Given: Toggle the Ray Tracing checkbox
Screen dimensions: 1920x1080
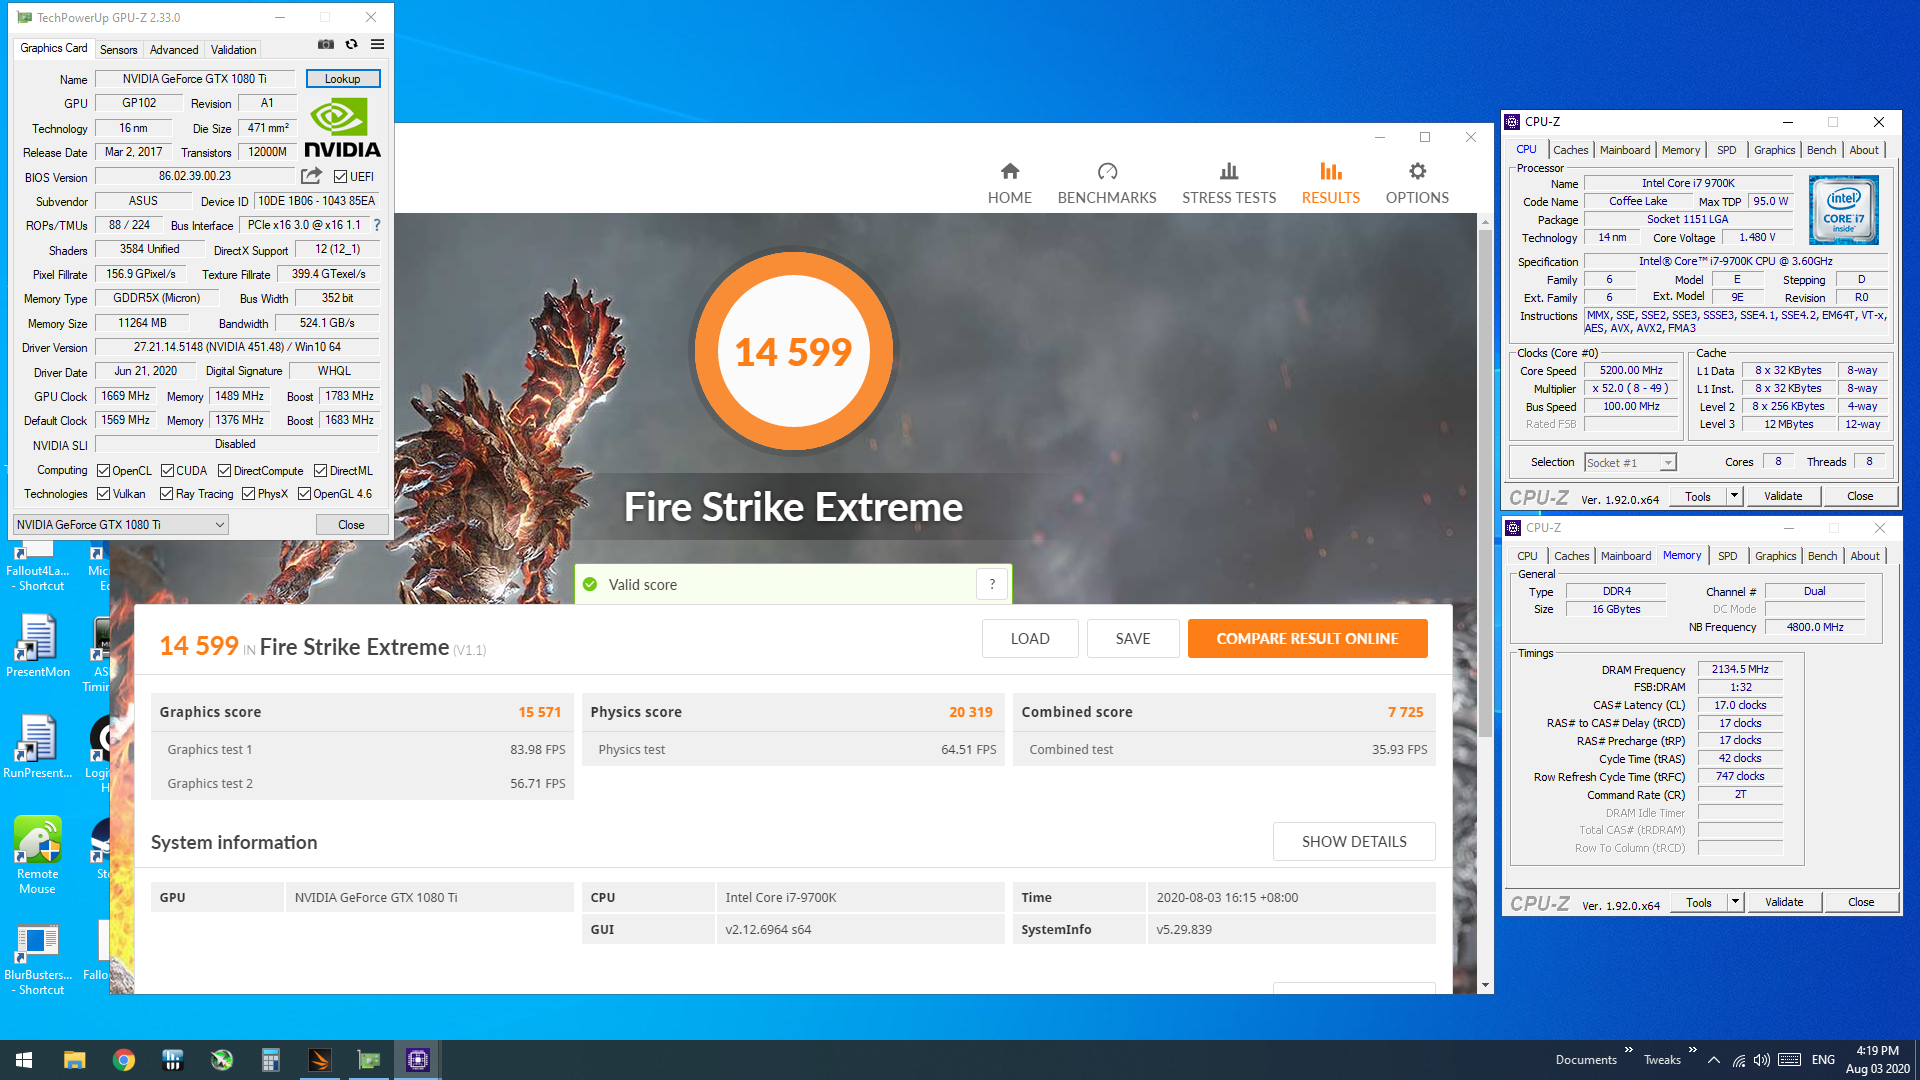Looking at the screenshot, I should (x=166, y=494).
